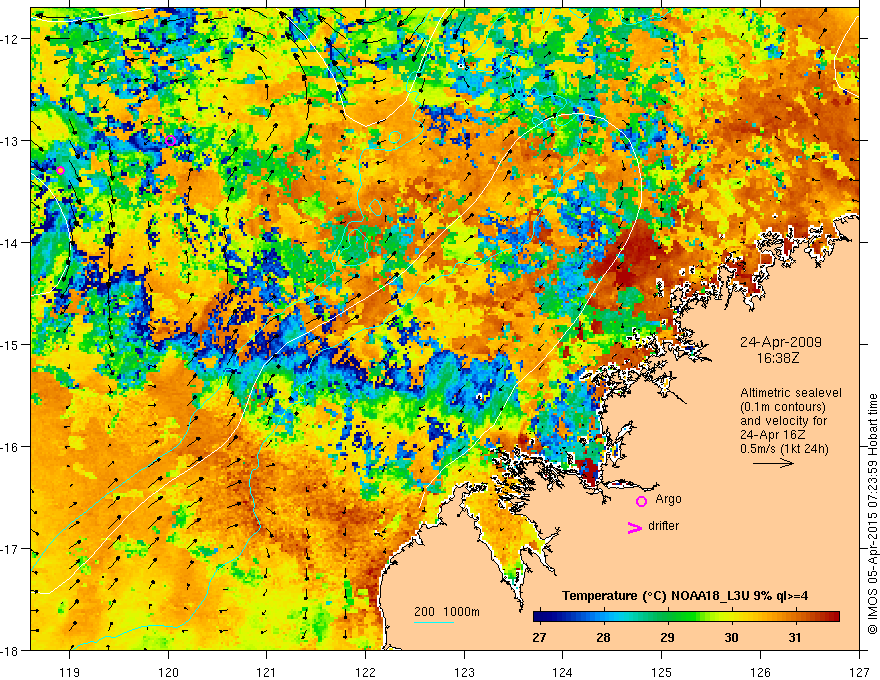
Task: Click latitude axis label -18
Action: pyautogui.click(x=11, y=650)
